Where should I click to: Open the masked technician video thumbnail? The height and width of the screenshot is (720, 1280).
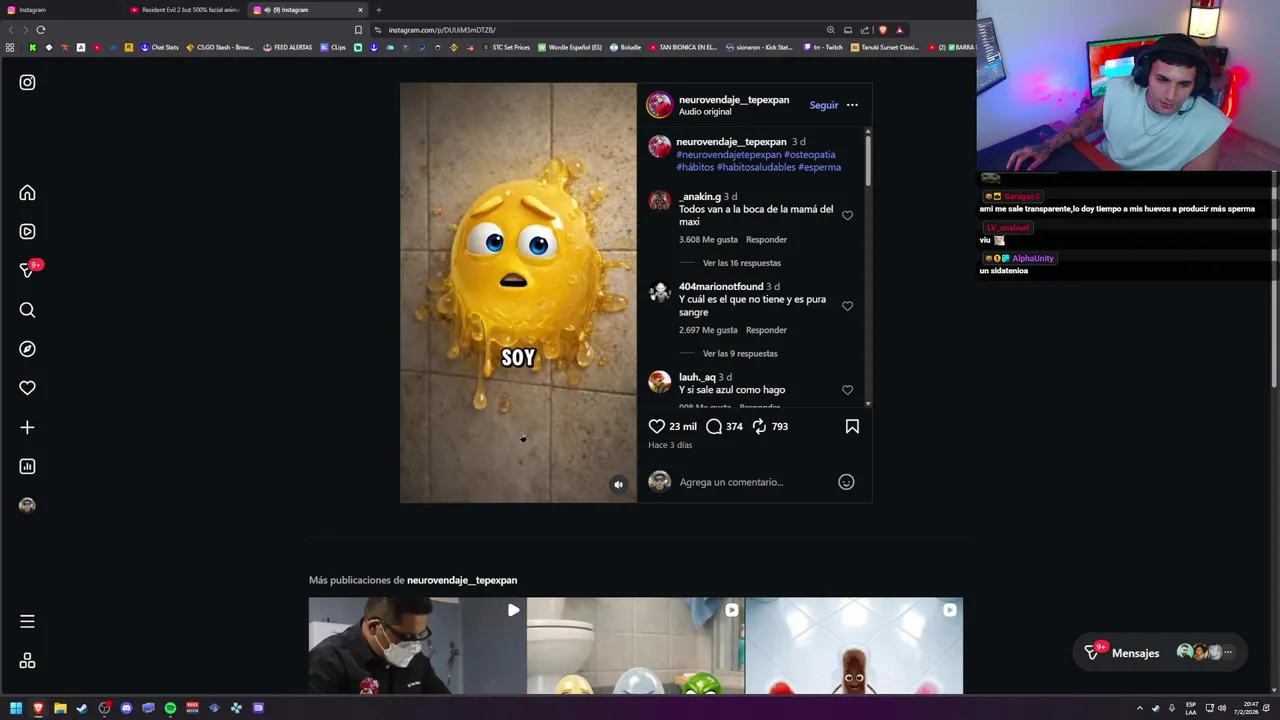(417, 646)
